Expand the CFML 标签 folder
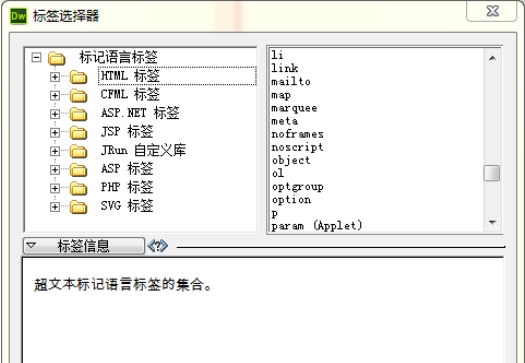 pyautogui.click(x=55, y=96)
